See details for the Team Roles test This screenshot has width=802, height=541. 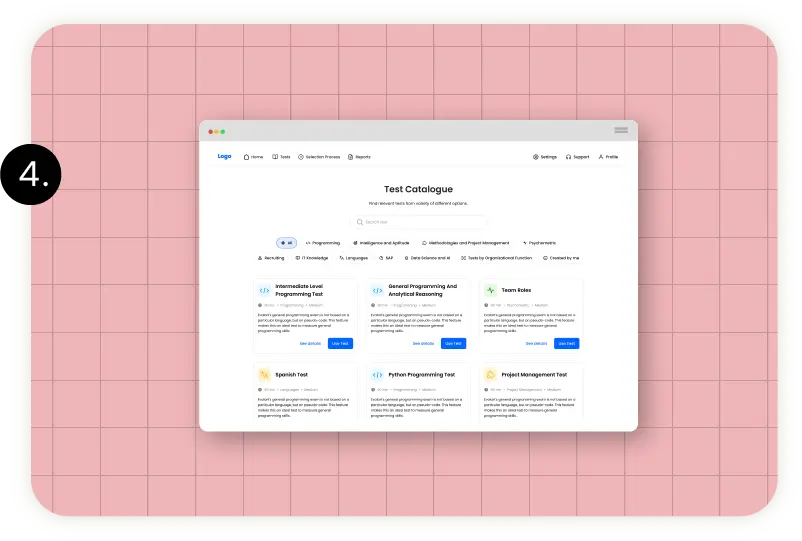536,343
